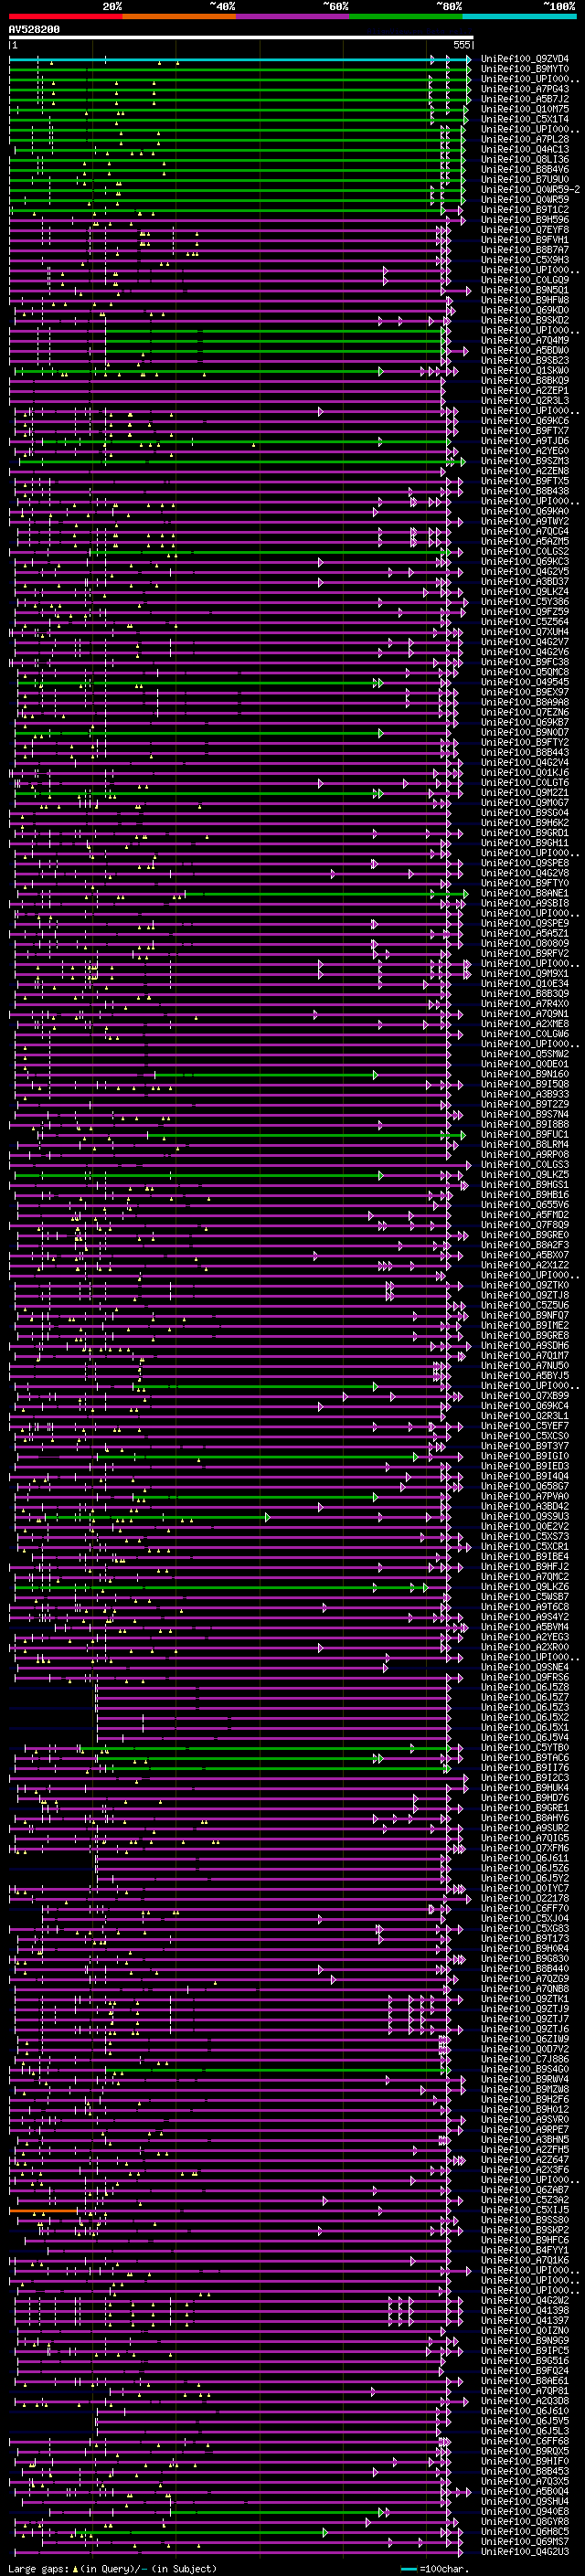Click the UniRef100_B8B4V6 label

pos(525,169)
